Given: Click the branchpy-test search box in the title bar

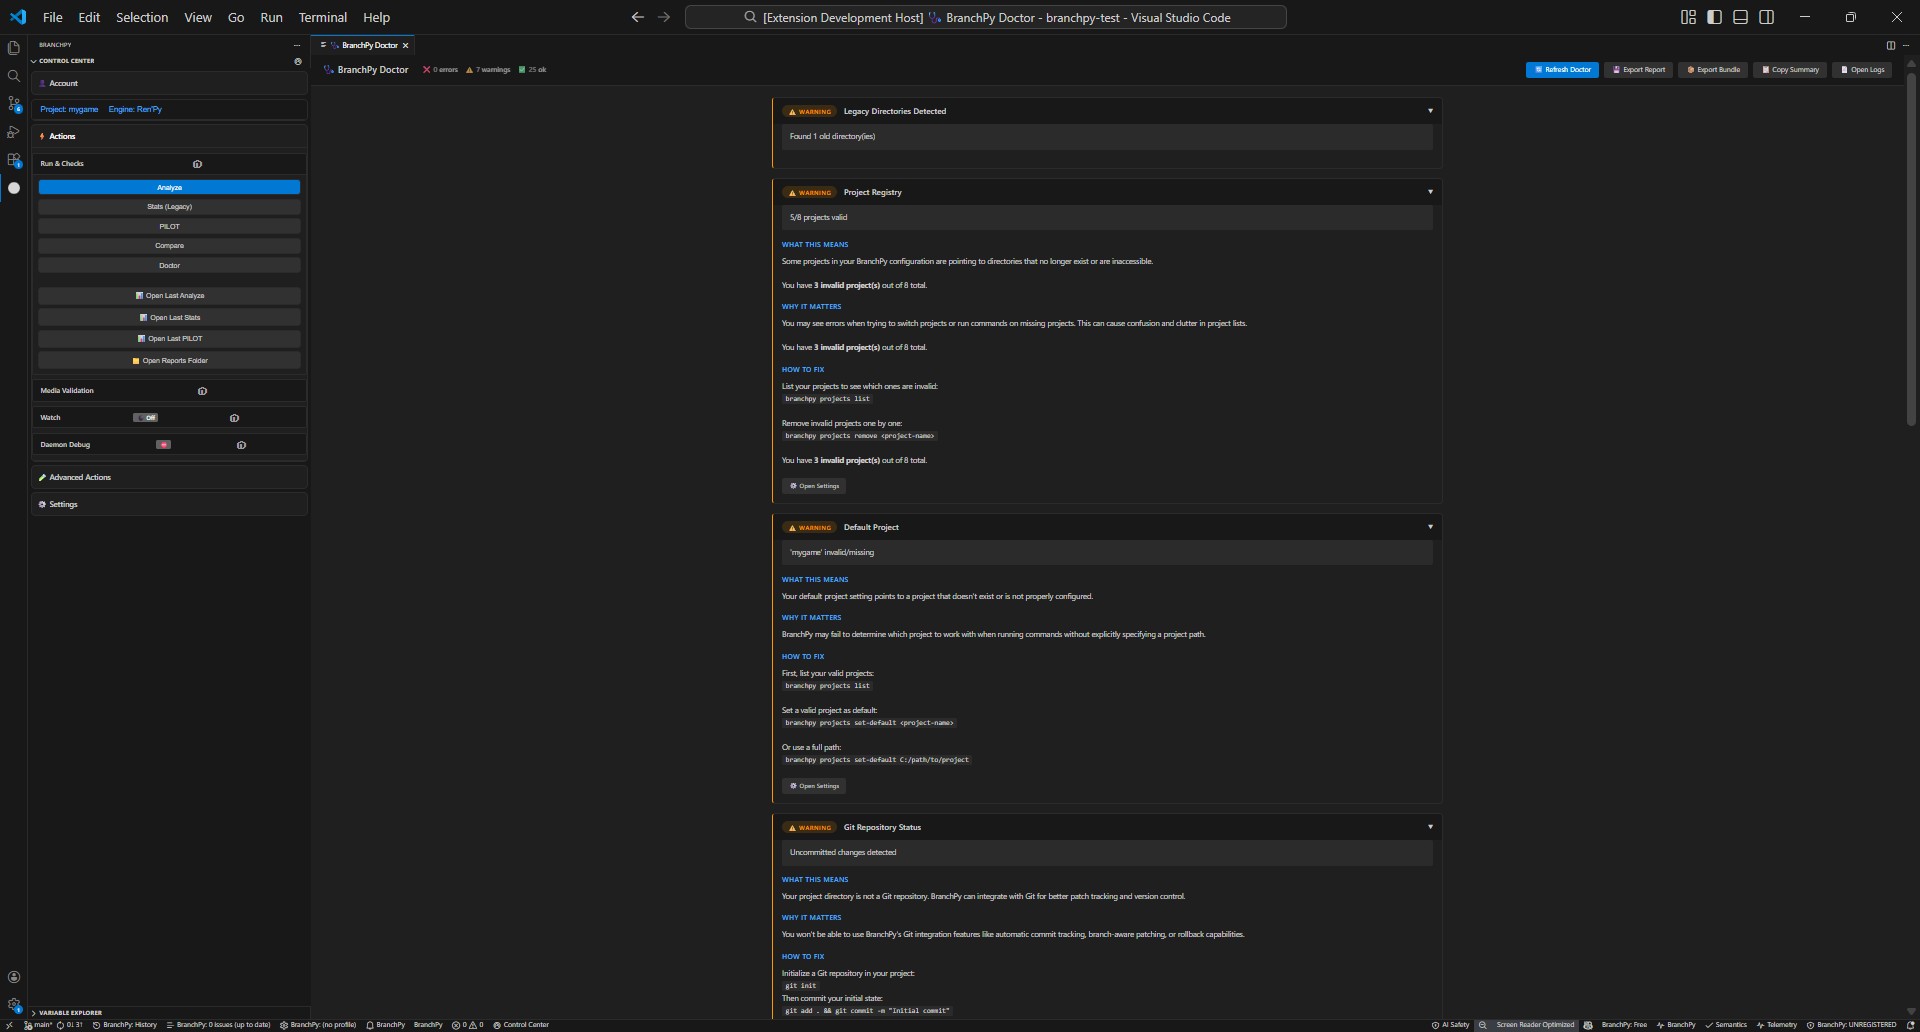Looking at the screenshot, I should click(x=986, y=17).
